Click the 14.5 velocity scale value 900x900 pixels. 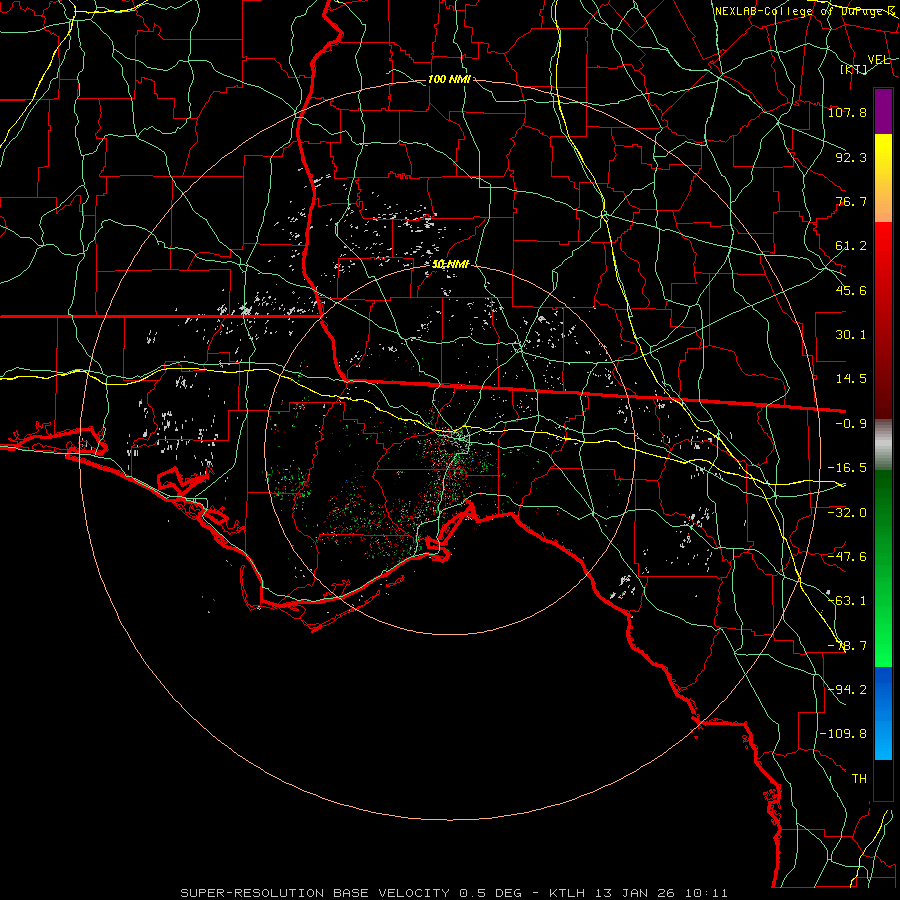(x=851, y=379)
